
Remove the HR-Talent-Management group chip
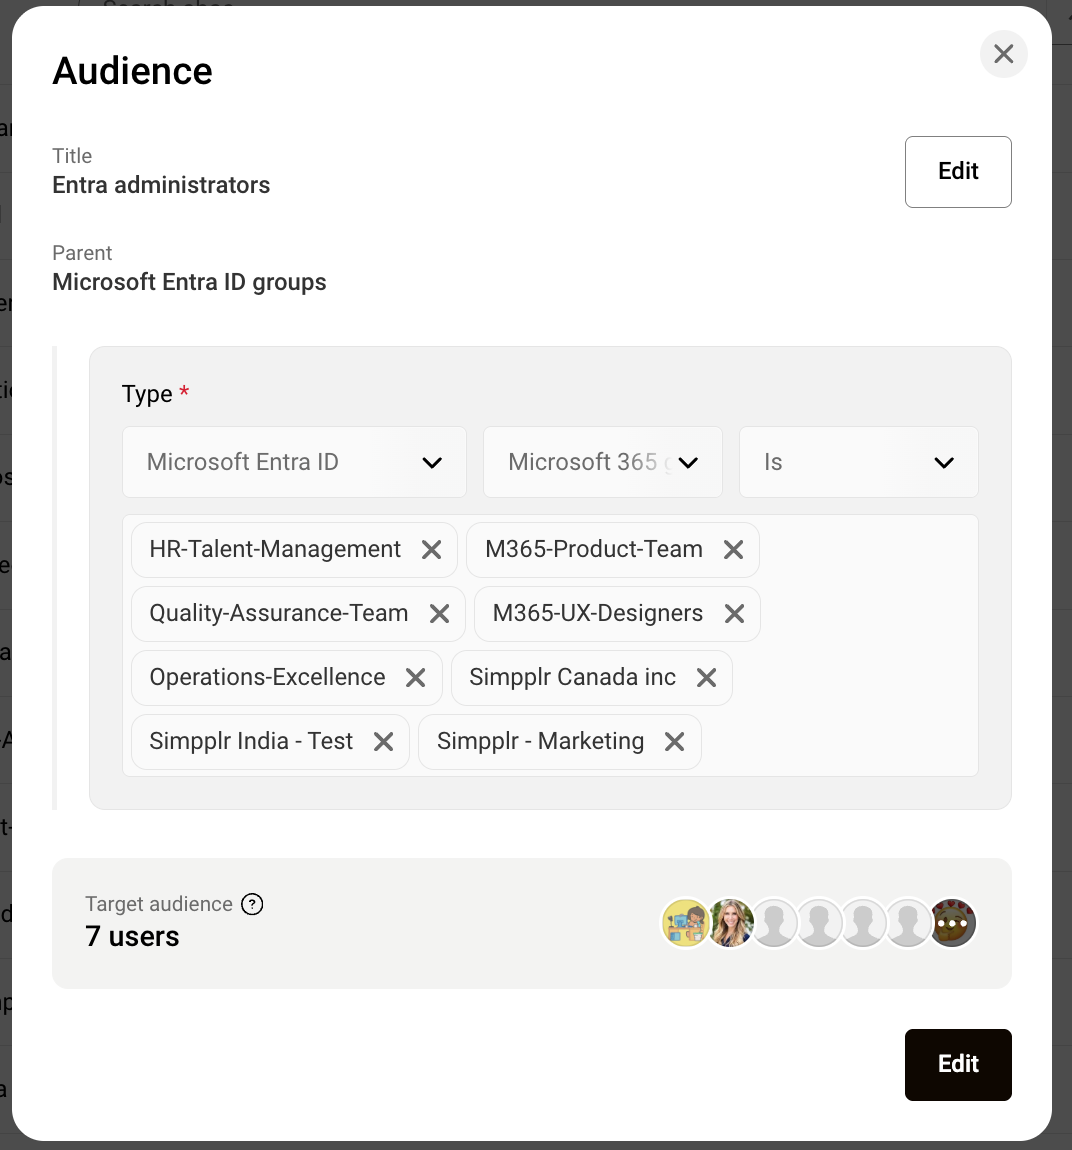pyautogui.click(x=431, y=550)
